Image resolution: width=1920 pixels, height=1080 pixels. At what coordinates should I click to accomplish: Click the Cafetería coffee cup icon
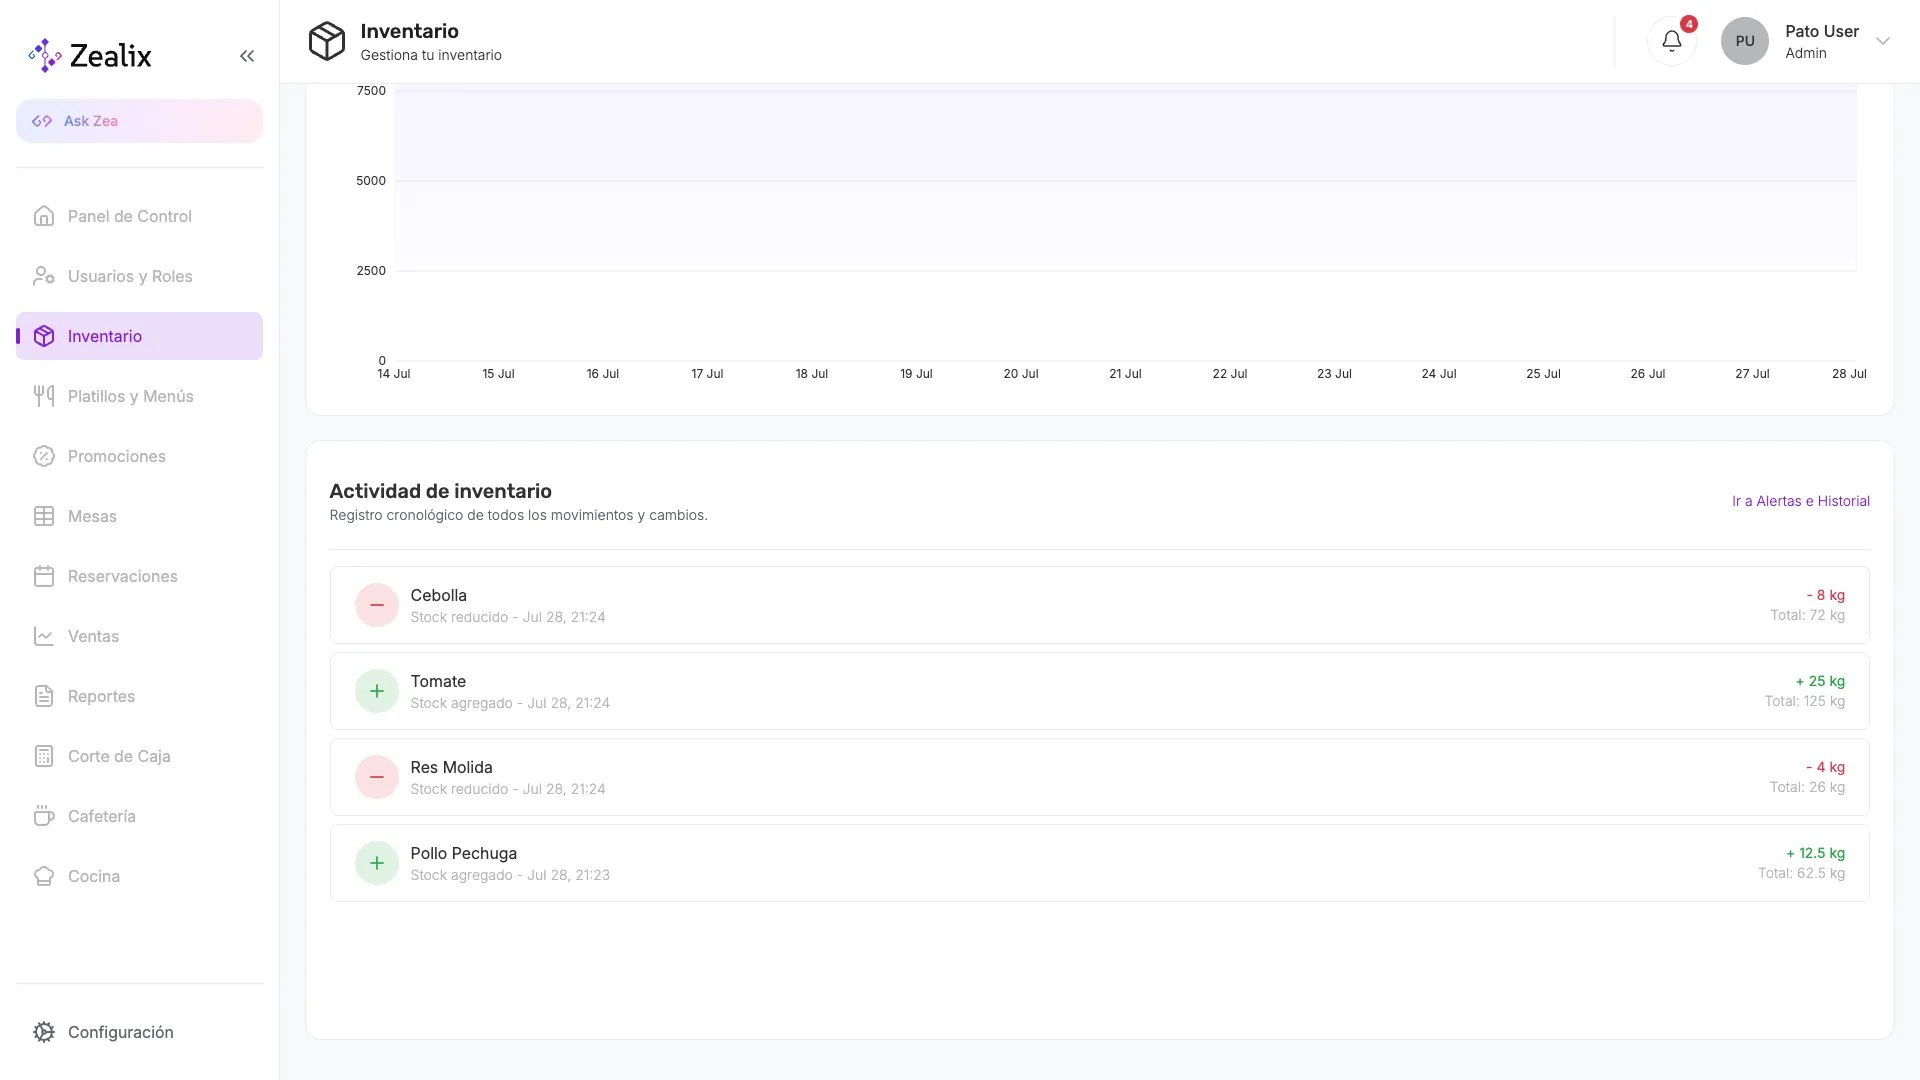pos(44,816)
